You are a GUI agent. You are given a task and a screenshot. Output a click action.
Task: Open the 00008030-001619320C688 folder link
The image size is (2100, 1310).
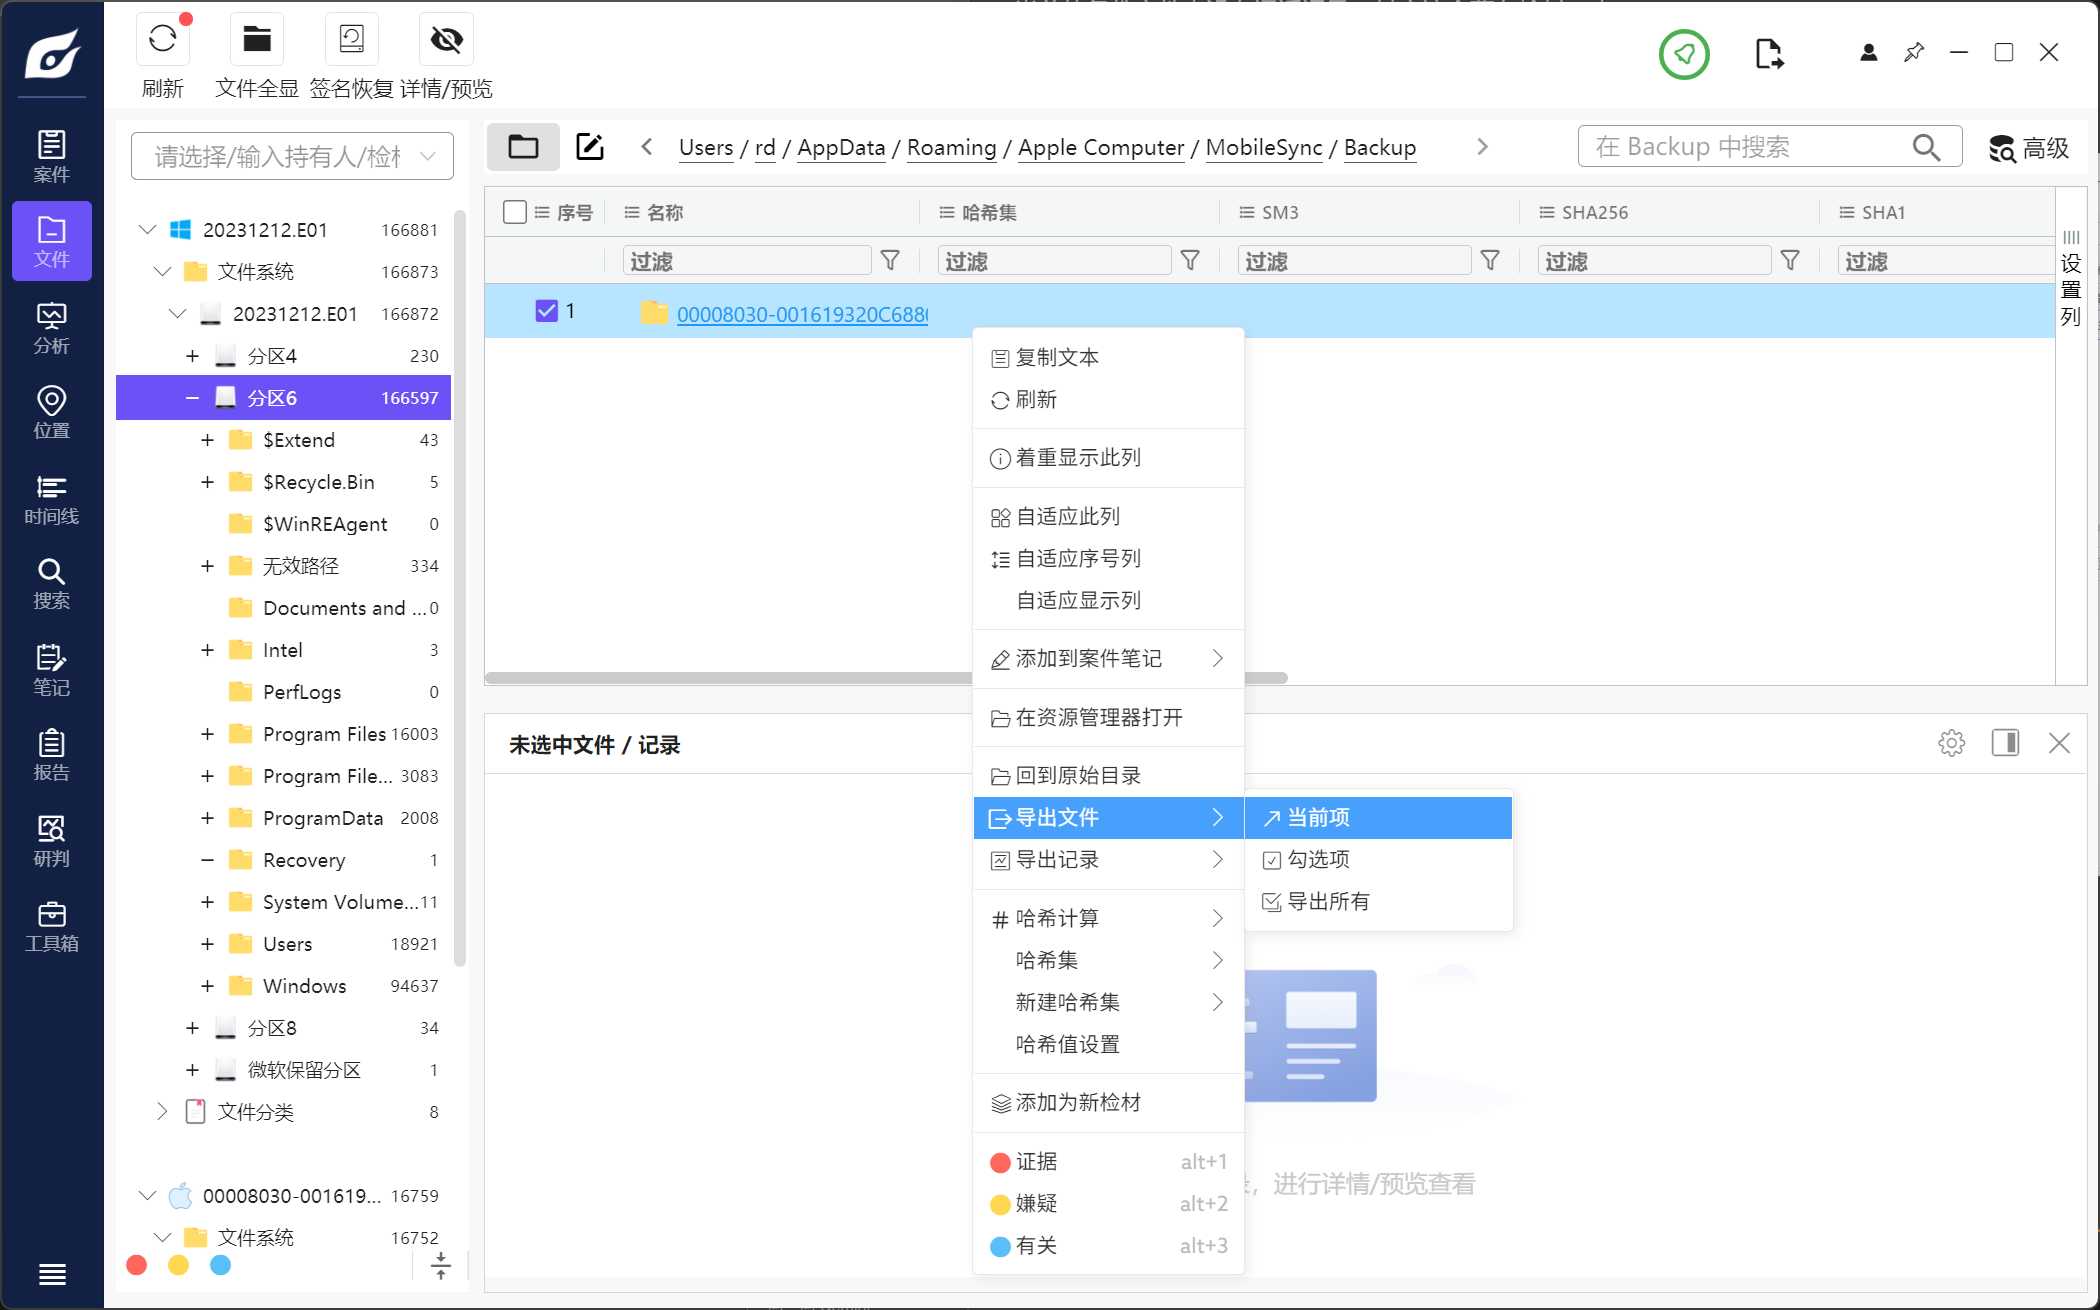pos(802,314)
